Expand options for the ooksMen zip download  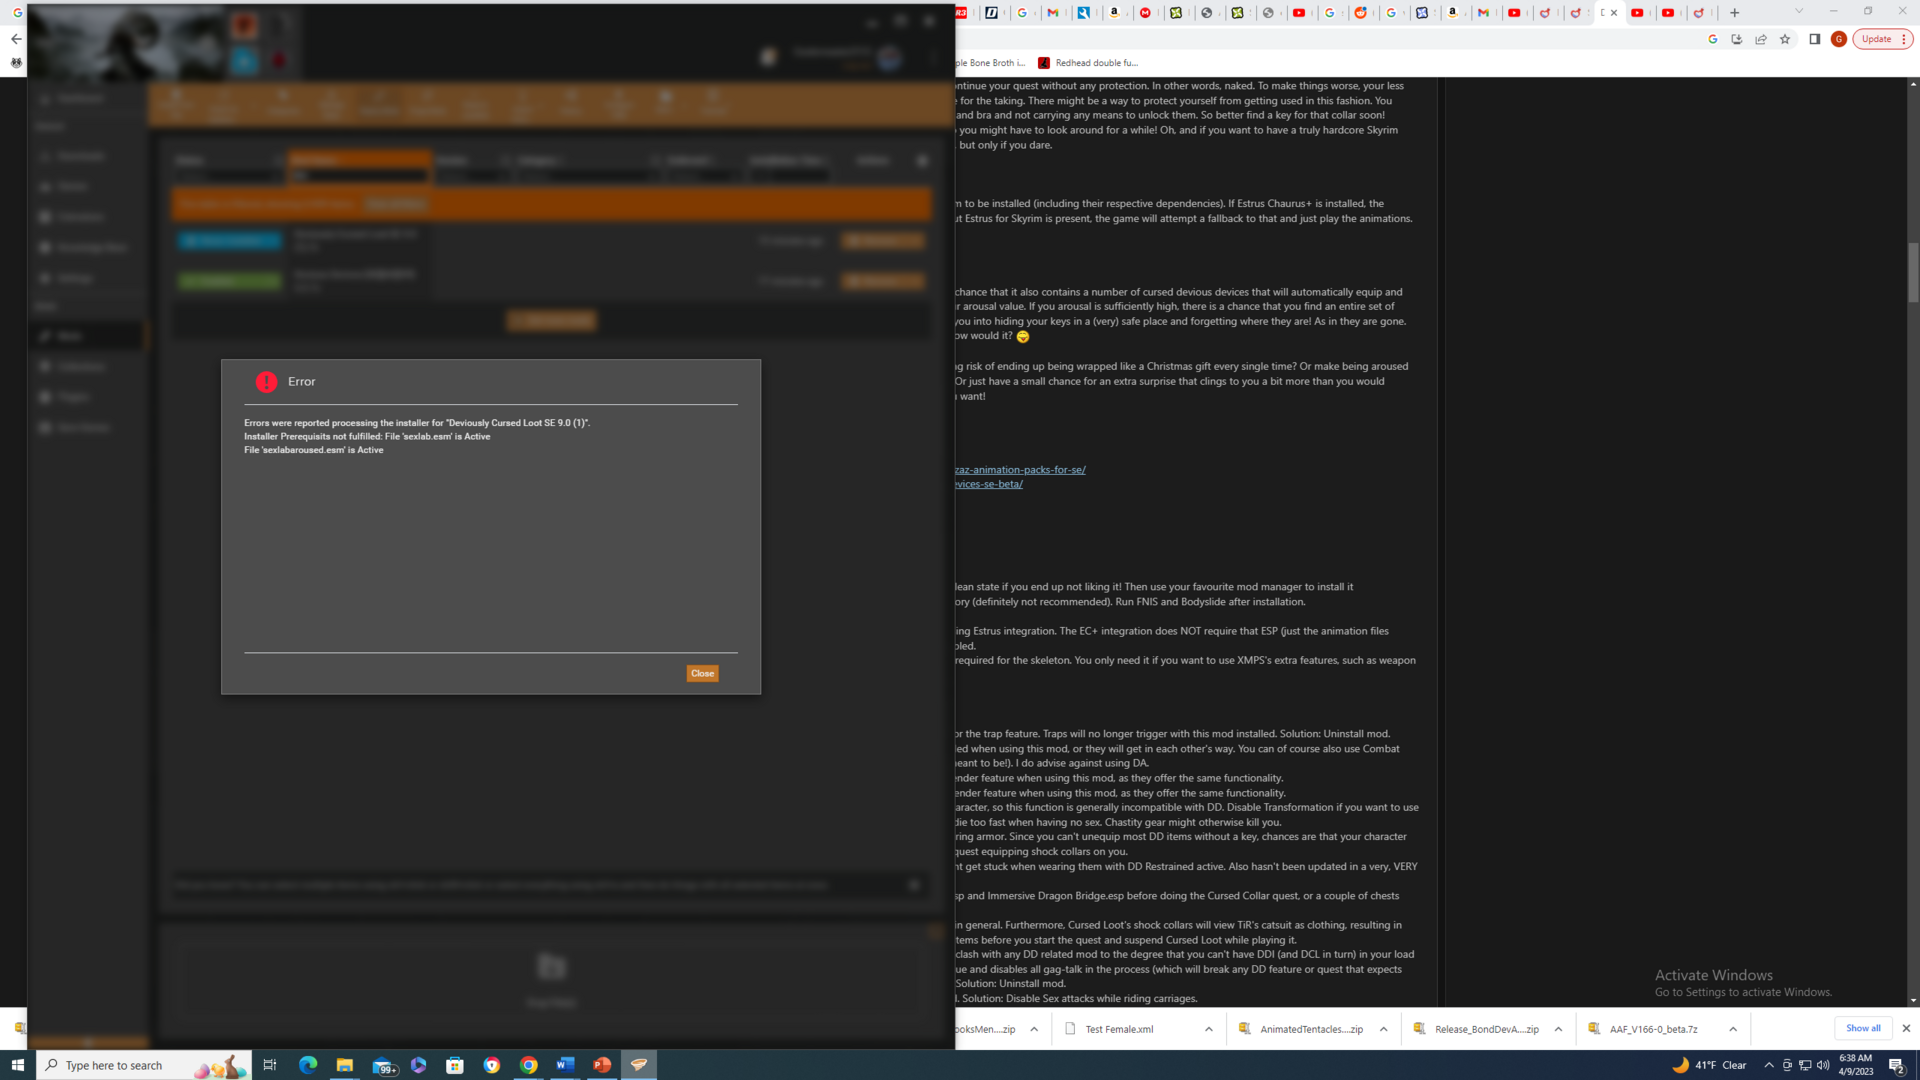(x=1034, y=1029)
